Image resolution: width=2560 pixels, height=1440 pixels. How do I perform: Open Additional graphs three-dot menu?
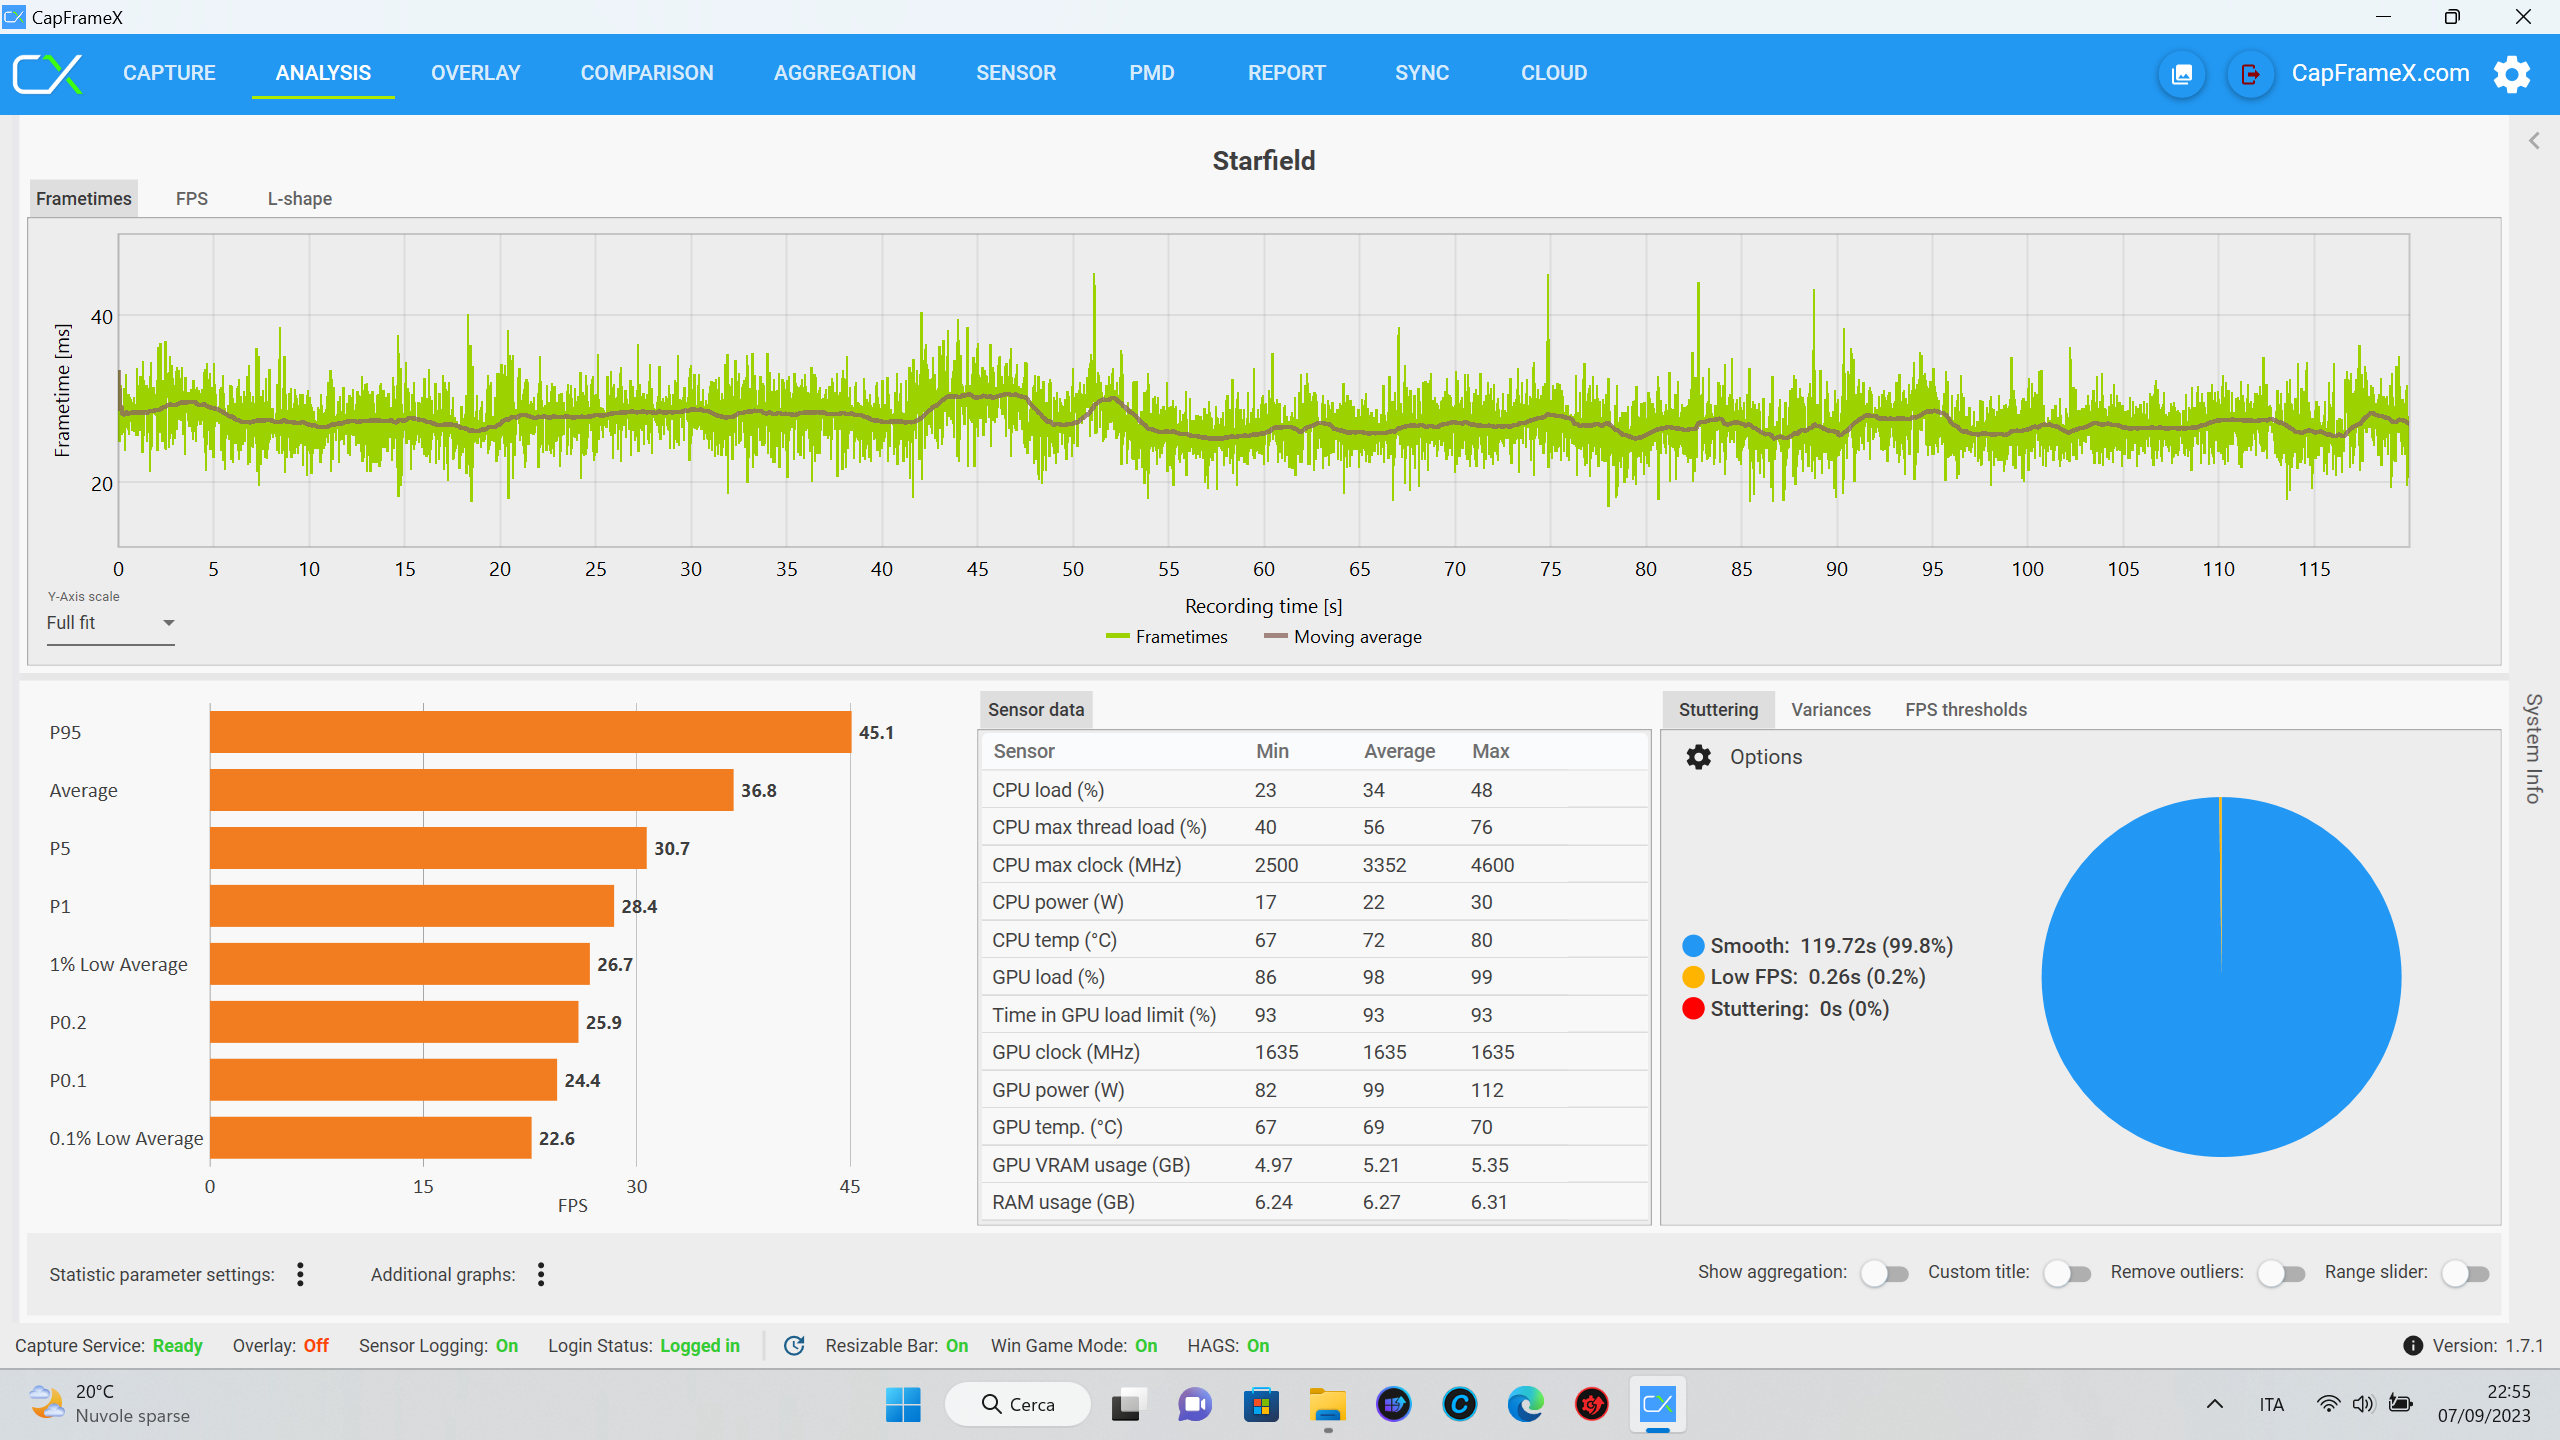[x=541, y=1274]
